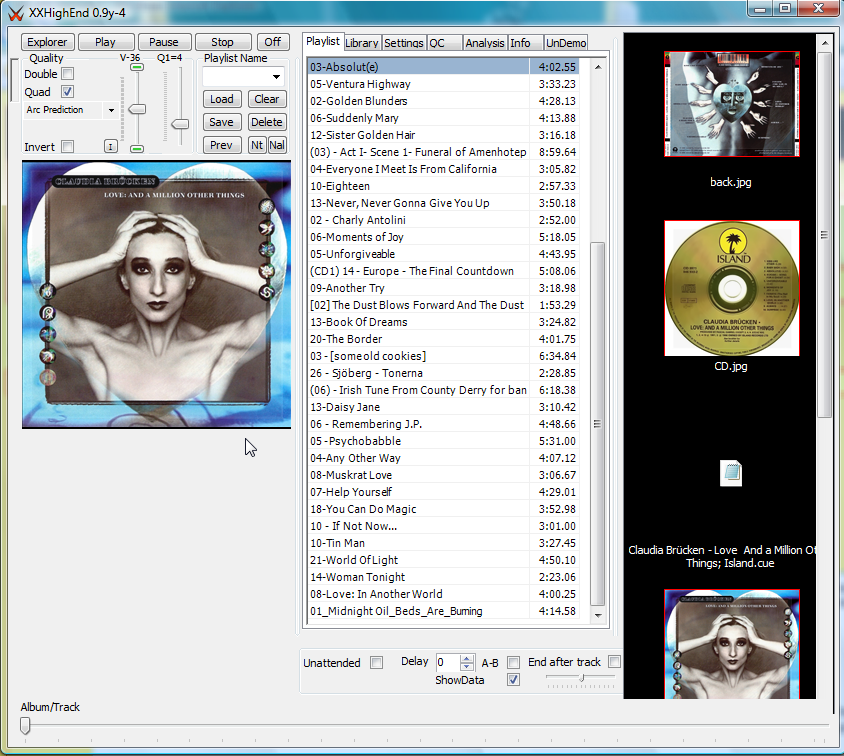Image resolution: width=844 pixels, height=756 pixels.
Task: Click the .cue file notepad icon
Action: click(731, 474)
